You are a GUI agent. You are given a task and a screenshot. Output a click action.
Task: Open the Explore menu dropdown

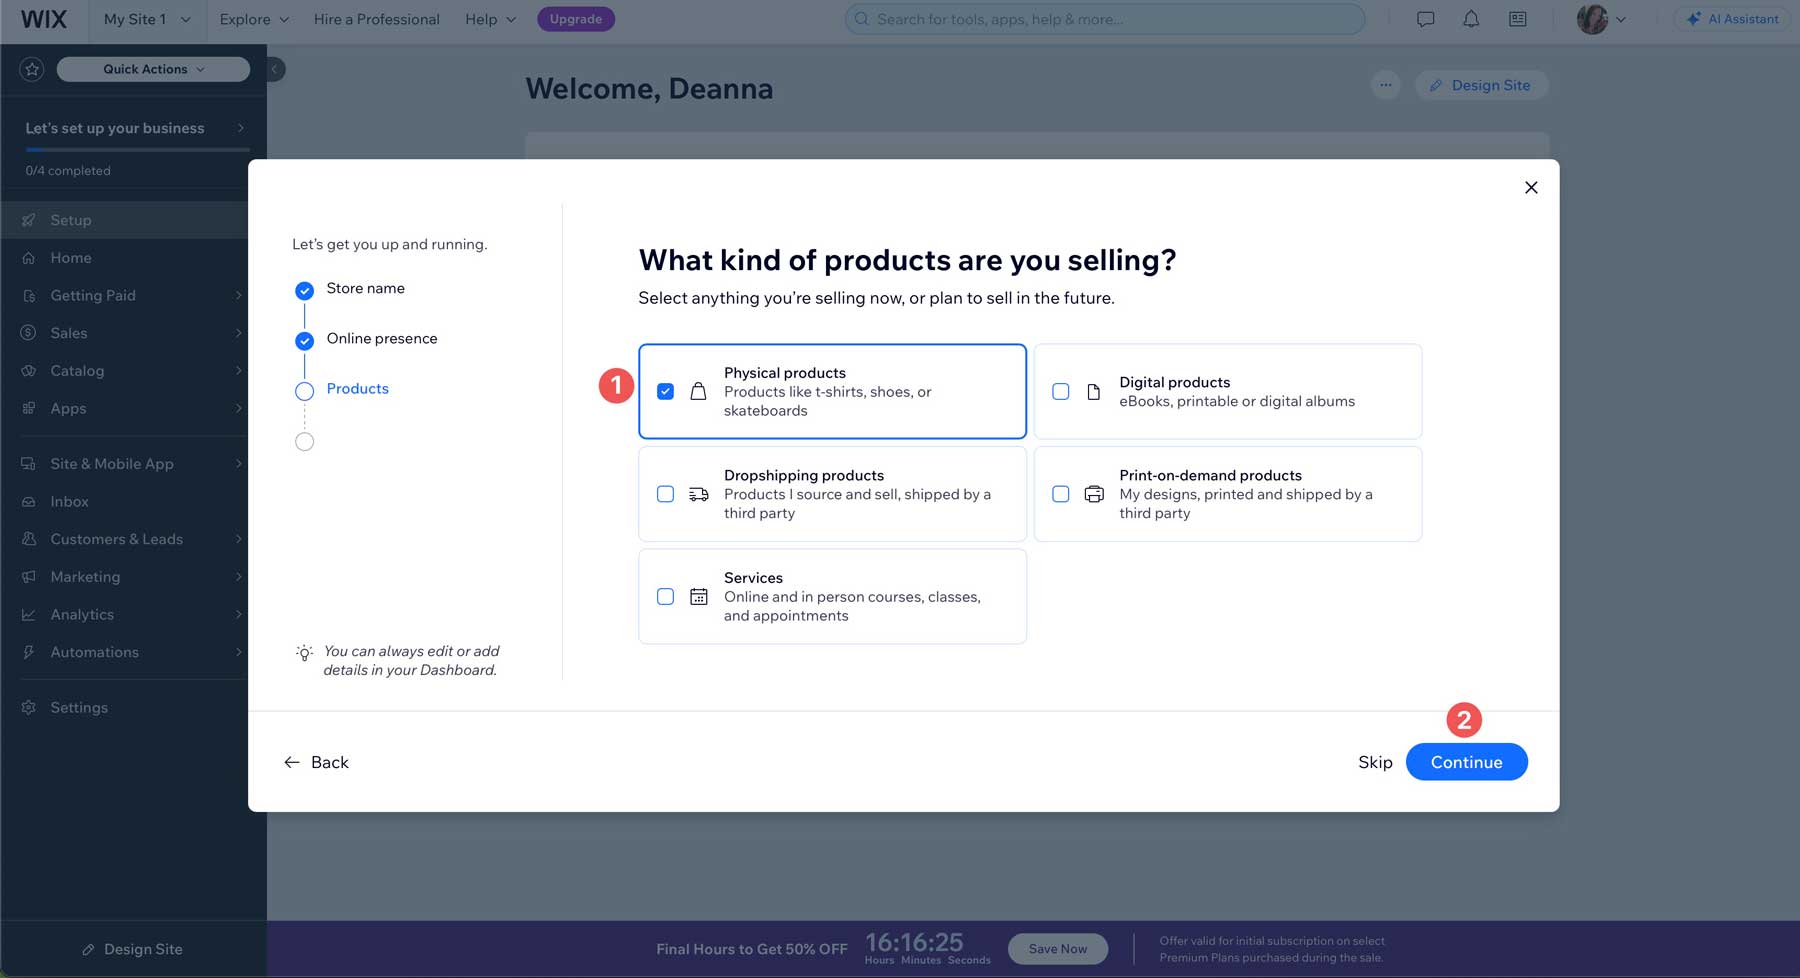click(x=254, y=19)
